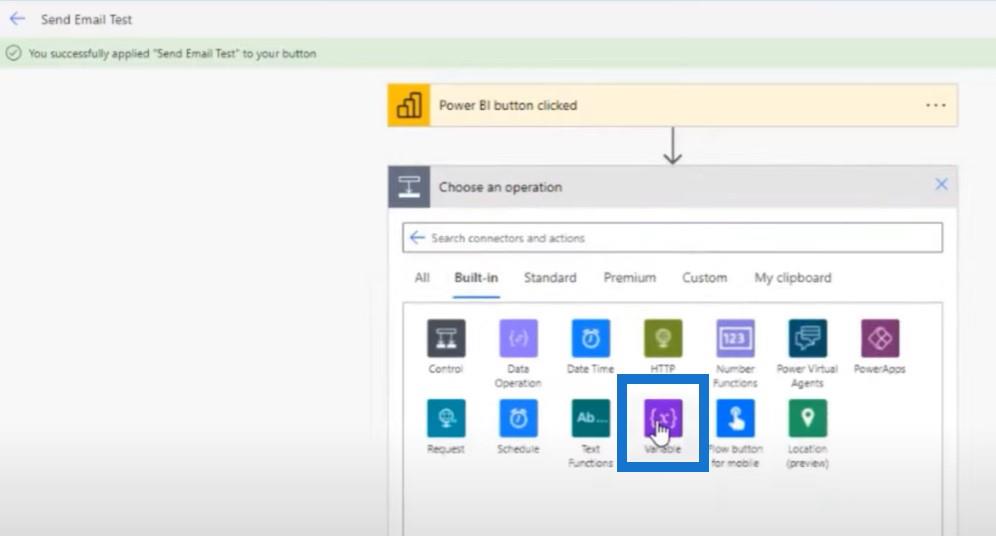Focus the Search connectors and actions field

click(672, 238)
